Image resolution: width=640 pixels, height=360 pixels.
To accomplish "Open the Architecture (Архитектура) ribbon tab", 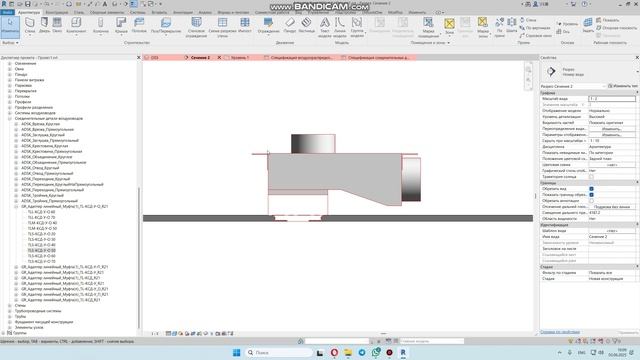I will tap(29, 12).
